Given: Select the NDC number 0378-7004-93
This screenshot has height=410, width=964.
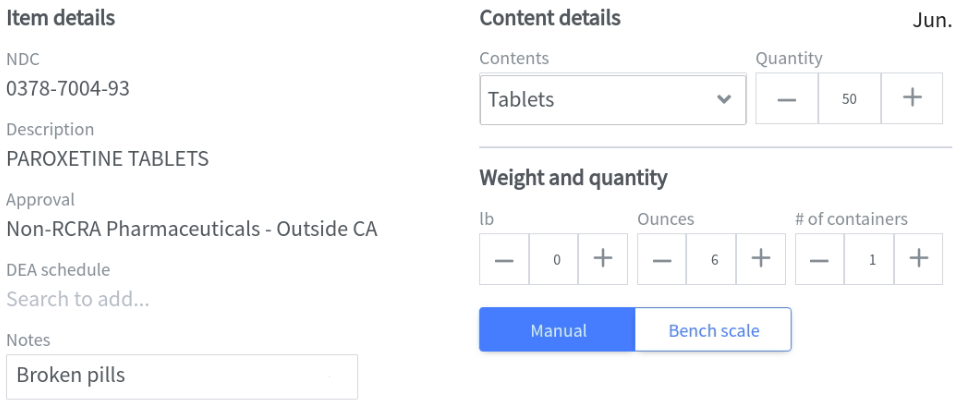Looking at the screenshot, I should 68,89.
